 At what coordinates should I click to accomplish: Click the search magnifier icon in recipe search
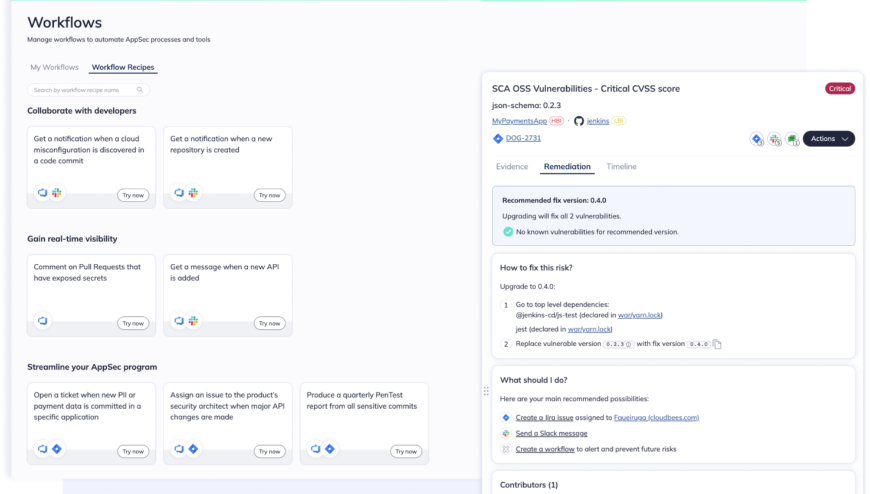(x=140, y=90)
